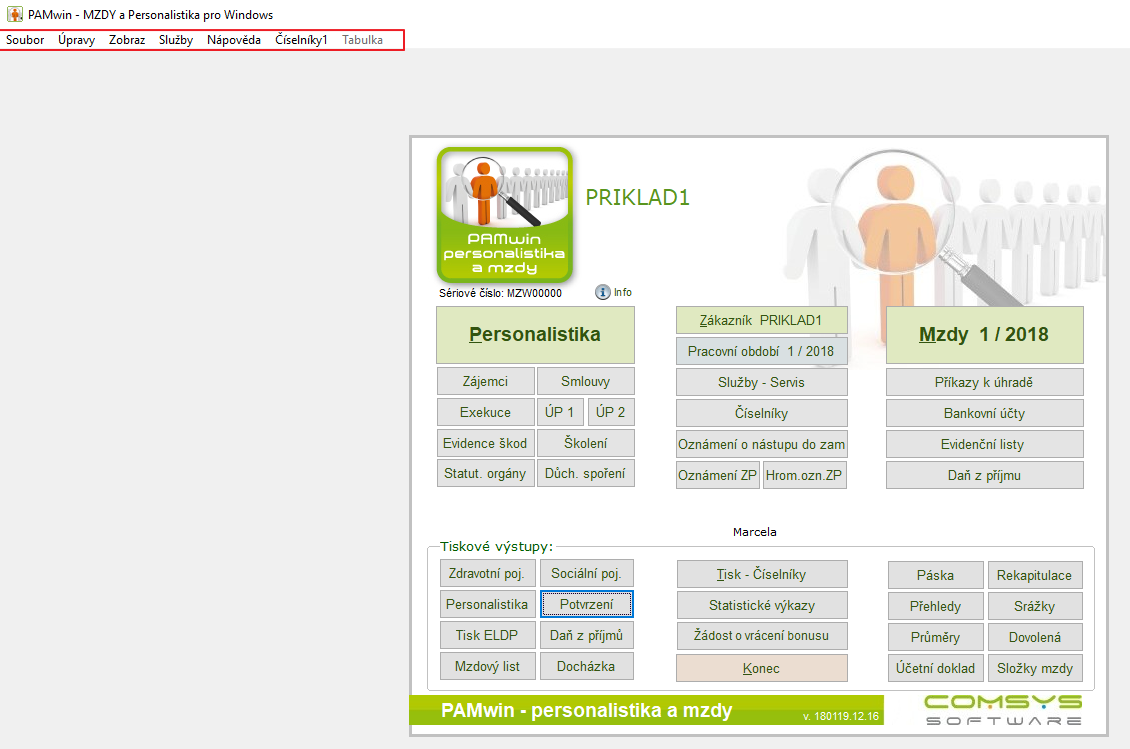
Task: Click the Tiskové výstupy group label
Action: [x=497, y=546]
